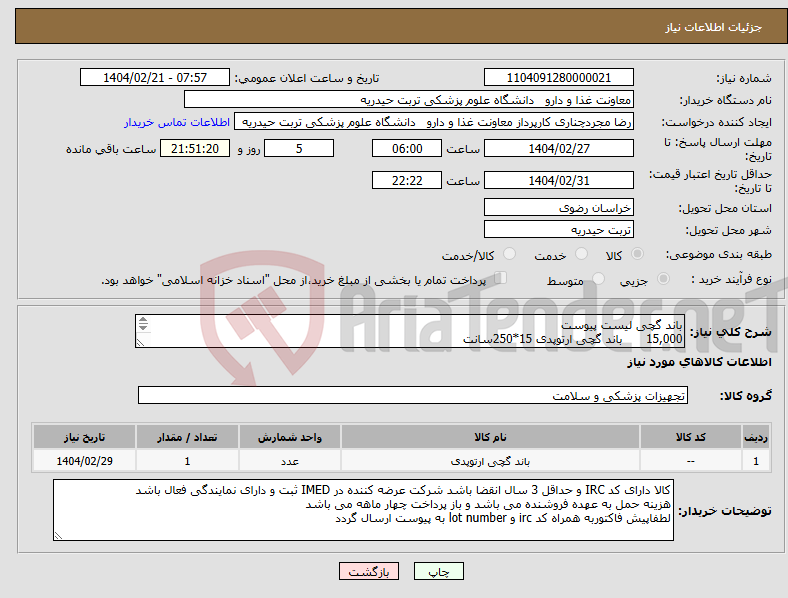Screen dimensions: 788x598
Task: Toggle the Islamic treasury payment checkbox
Action: click(501, 278)
